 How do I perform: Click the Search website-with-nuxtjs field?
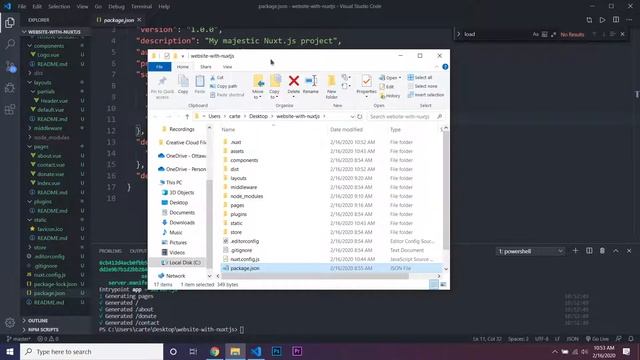tap(405, 117)
